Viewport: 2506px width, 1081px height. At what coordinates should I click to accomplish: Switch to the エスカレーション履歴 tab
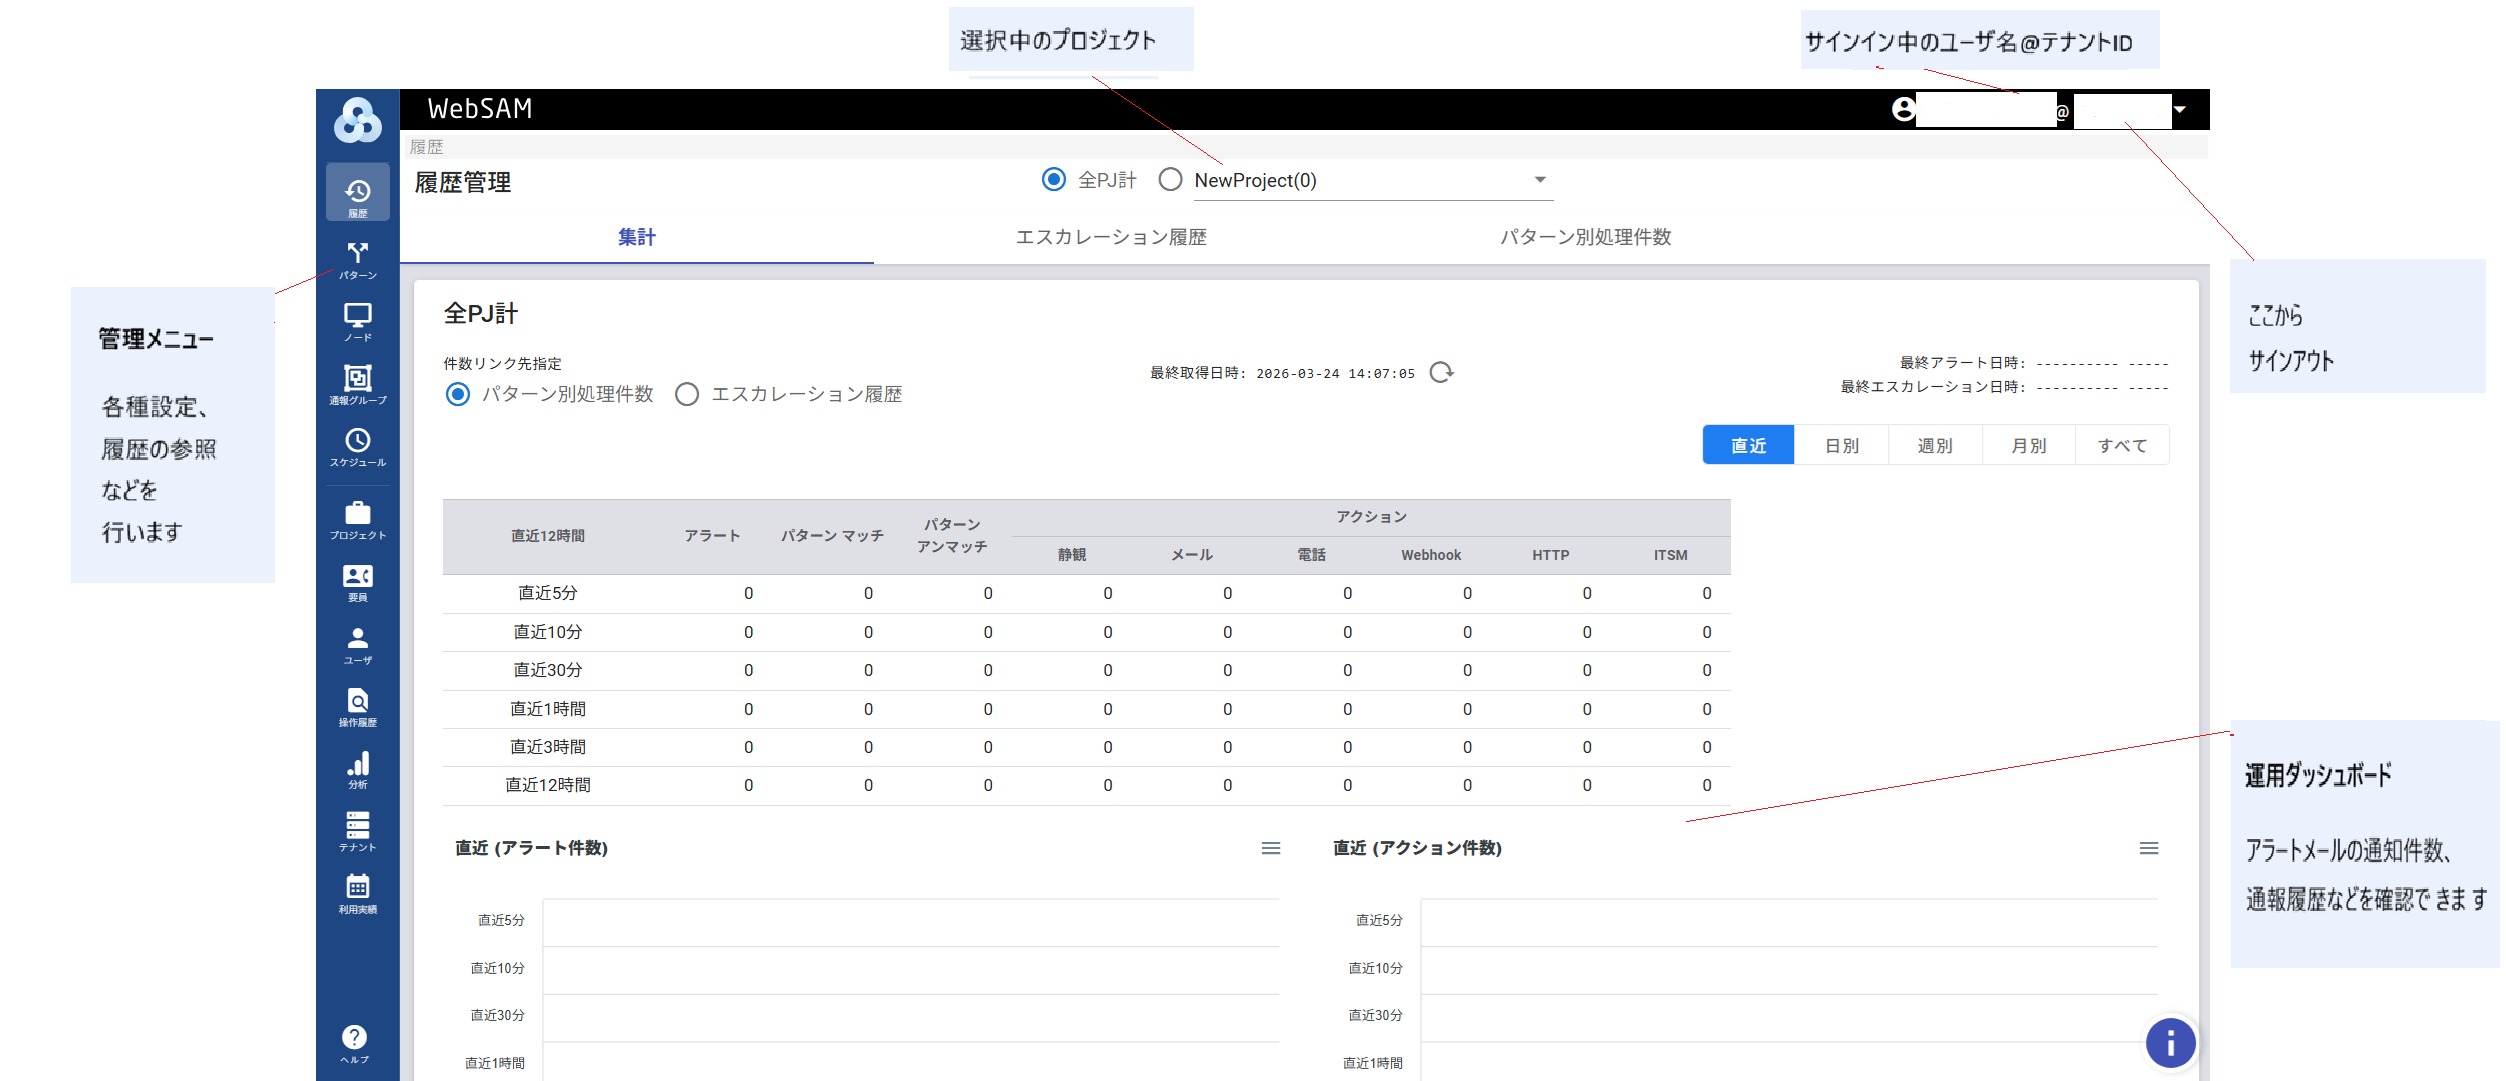[1111, 238]
